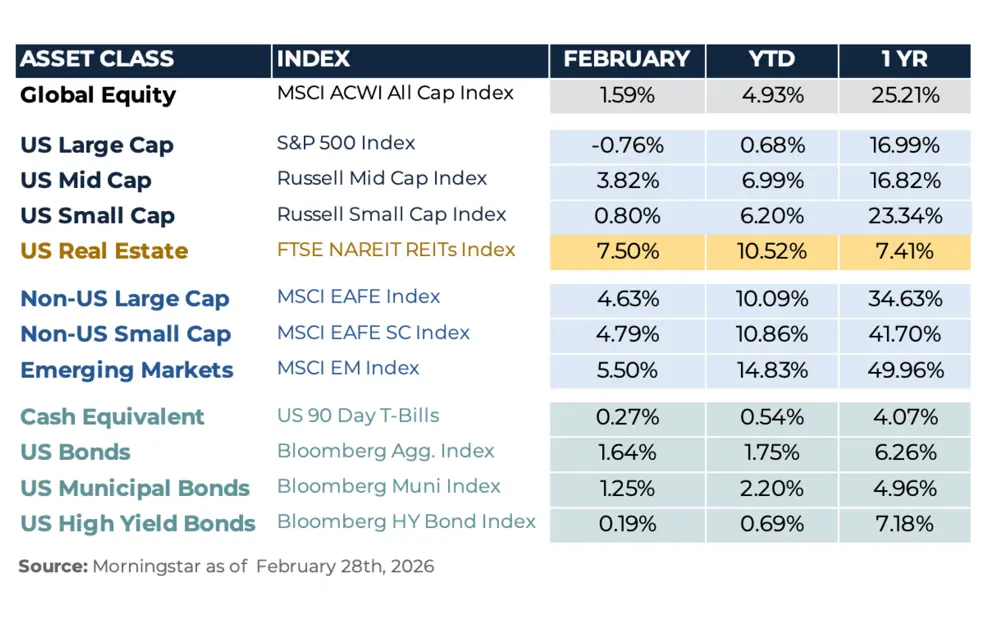Click S&P 500 February return -0.76%
This screenshot has height=630, width=990.
tap(627, 145)
